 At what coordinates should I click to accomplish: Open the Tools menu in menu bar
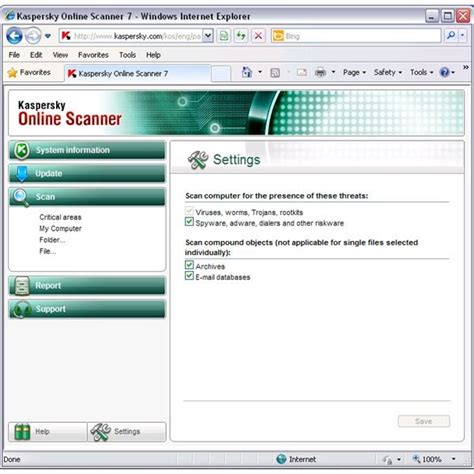pyautogui.click(x=127, y=55)
